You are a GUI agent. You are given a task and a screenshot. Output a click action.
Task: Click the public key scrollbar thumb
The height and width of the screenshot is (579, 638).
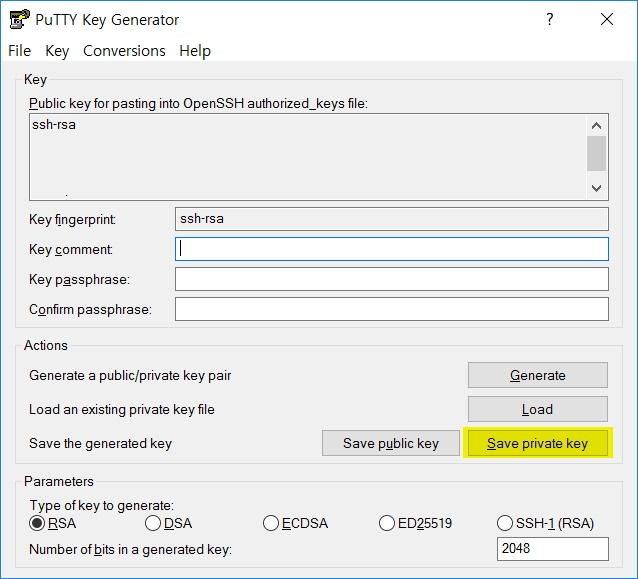596,153
